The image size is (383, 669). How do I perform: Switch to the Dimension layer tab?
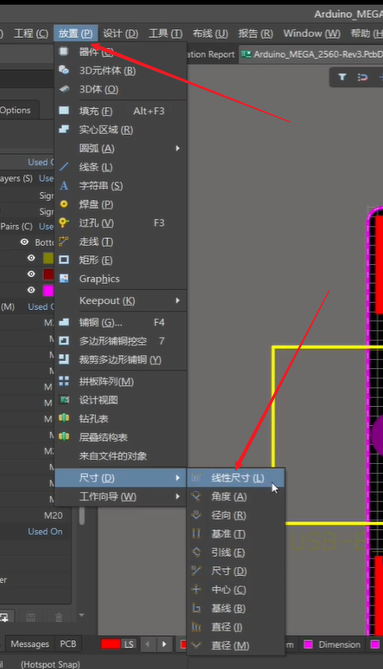(x=332, y=644)
